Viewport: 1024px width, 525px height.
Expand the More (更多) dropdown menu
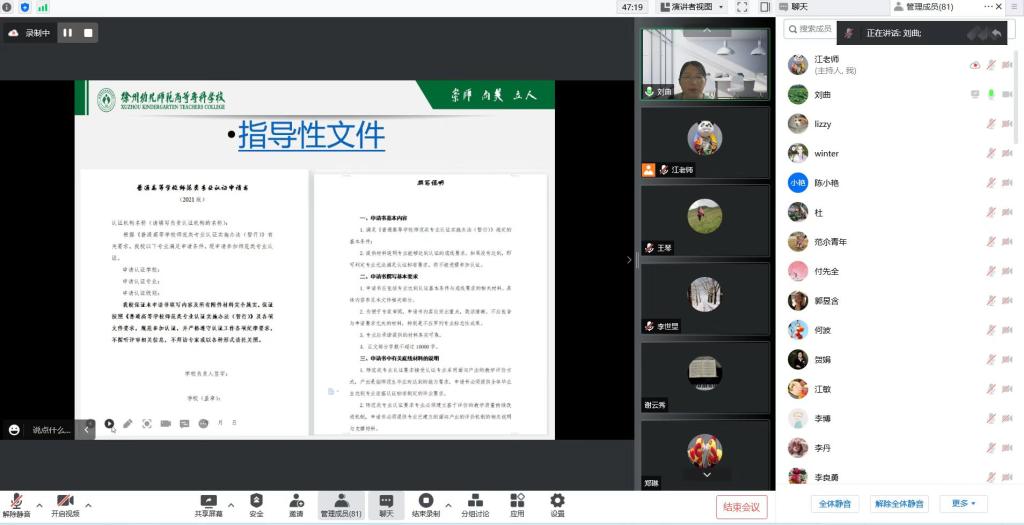pyautogui.click(x=964, y=504)
